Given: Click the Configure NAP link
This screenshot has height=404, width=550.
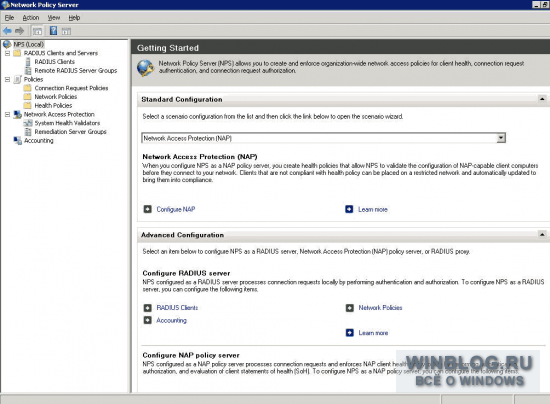Looking at the screenshot, I should [x=176, y=209].
